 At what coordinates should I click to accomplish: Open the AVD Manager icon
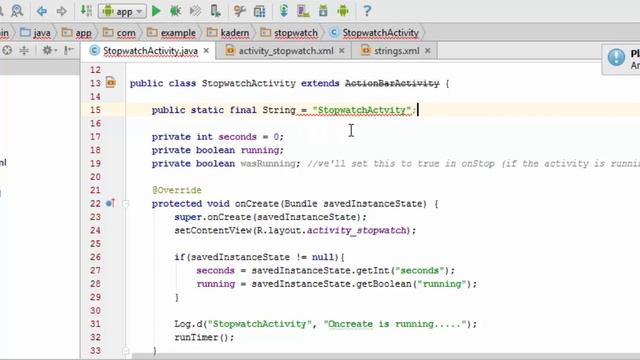click(303, 11)
